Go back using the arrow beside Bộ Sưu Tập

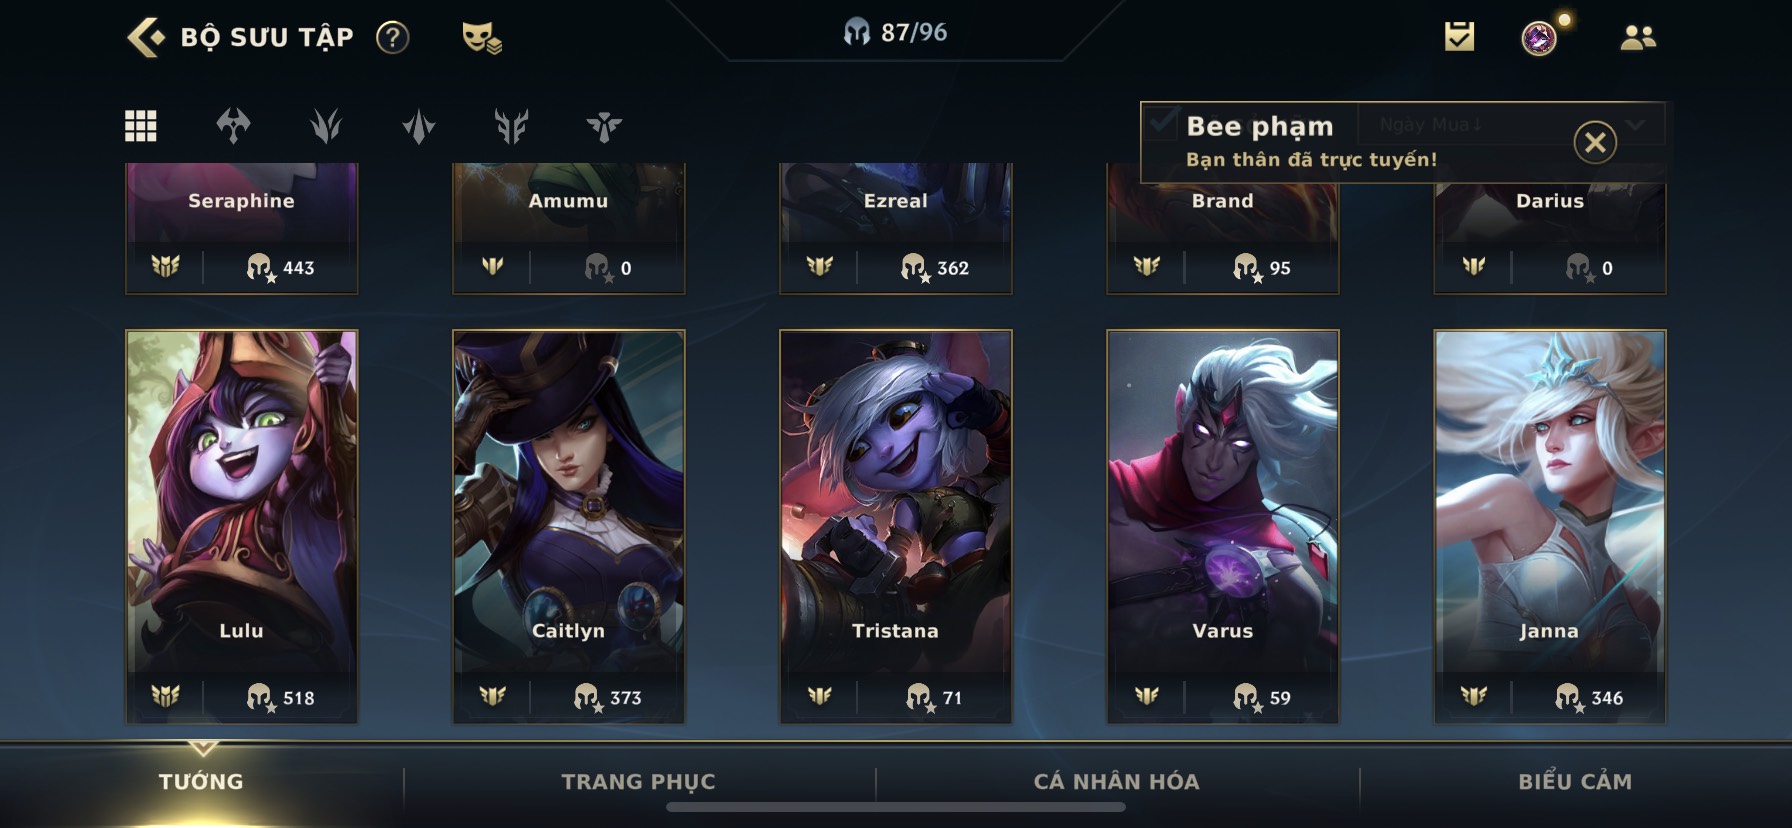146,38
